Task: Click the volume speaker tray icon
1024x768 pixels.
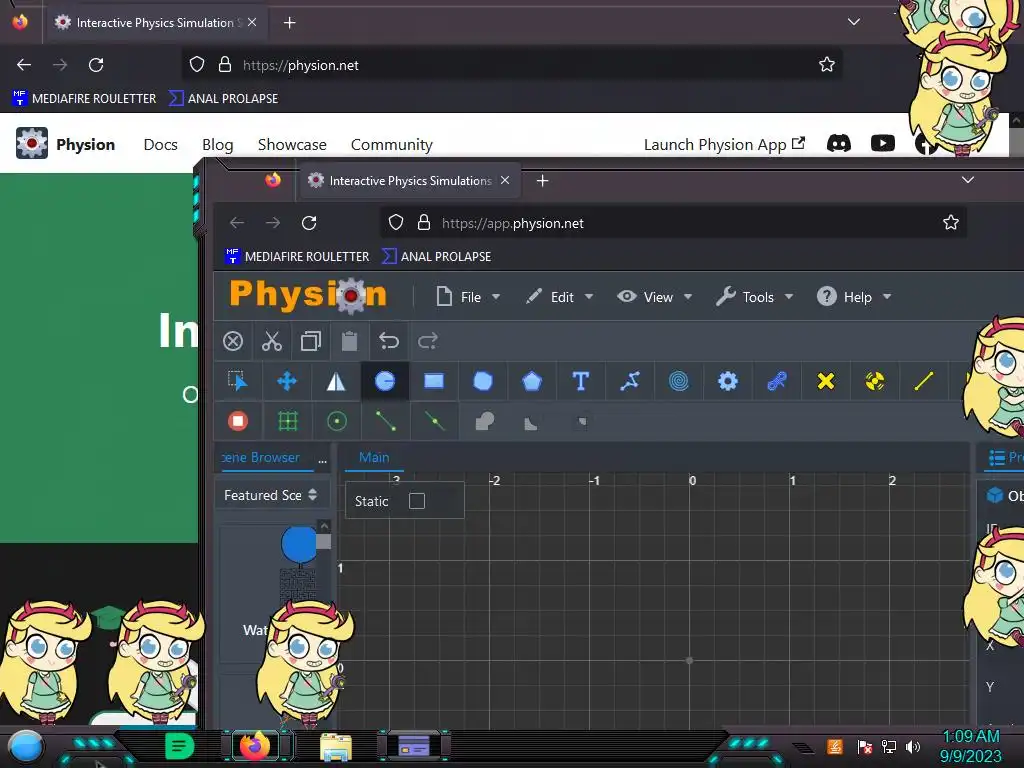Action: click(x=913, y=746)
